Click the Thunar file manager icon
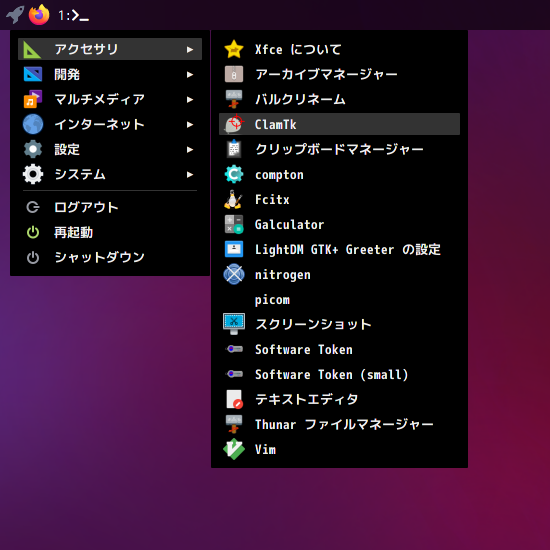550x550 pixels. coord(234,424)
